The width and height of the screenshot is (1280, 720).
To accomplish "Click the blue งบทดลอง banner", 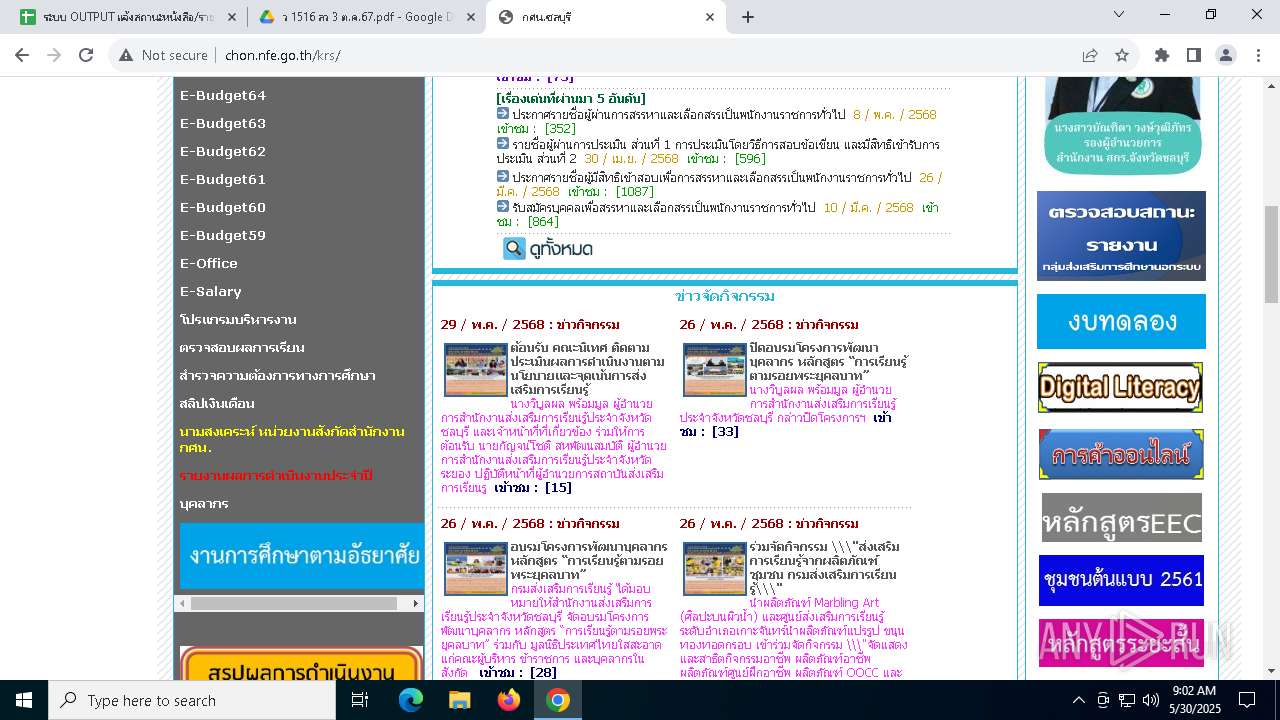I will pos(1121,321).
